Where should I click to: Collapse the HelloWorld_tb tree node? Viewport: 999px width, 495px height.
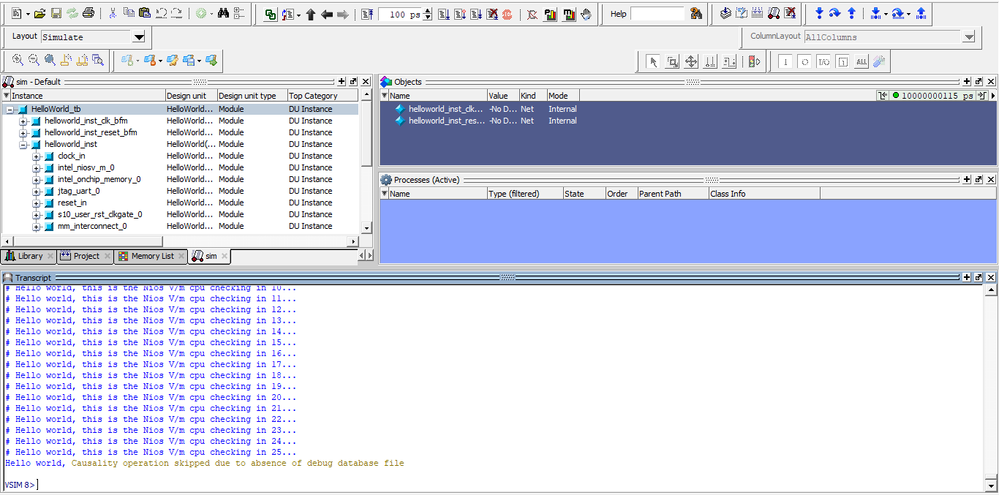[x=11, y=110]
